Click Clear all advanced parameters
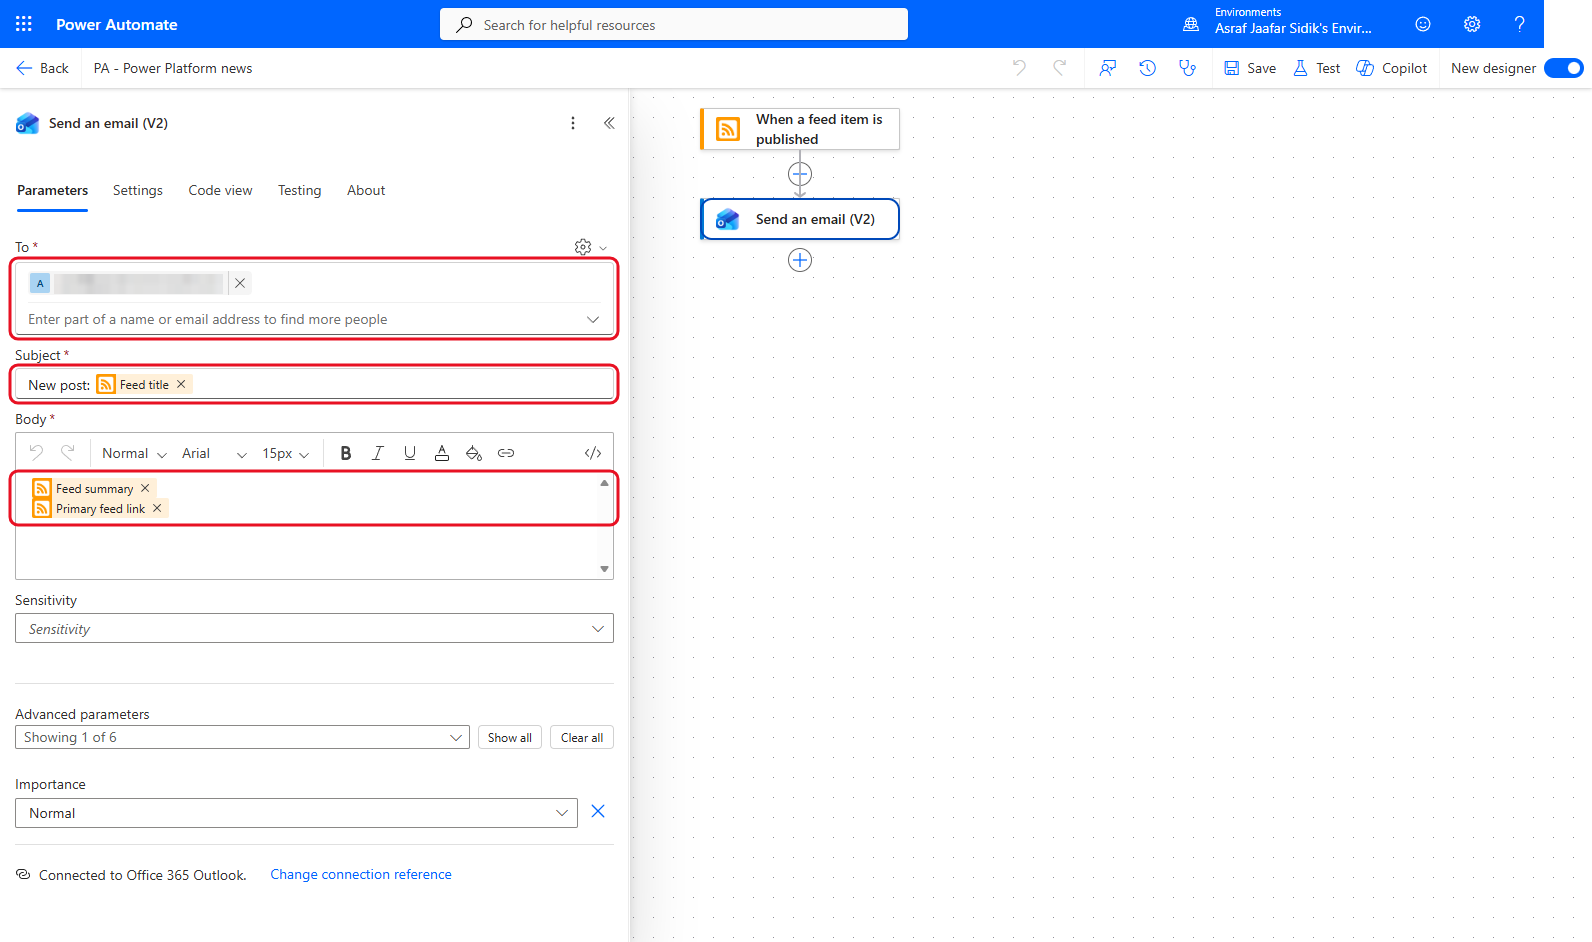Image resolution: width=1592 pixels, height=942 pixels. (x=582, y=737)
